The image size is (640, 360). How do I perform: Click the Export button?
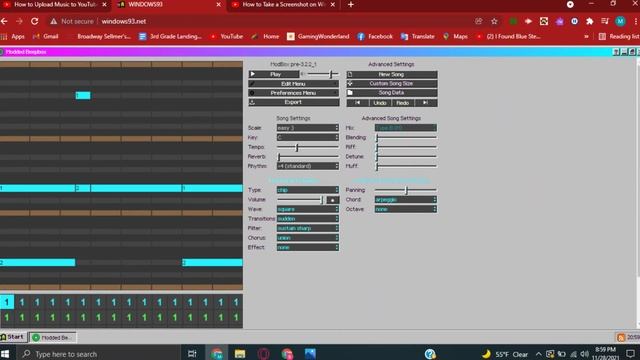tap(293, 102)
